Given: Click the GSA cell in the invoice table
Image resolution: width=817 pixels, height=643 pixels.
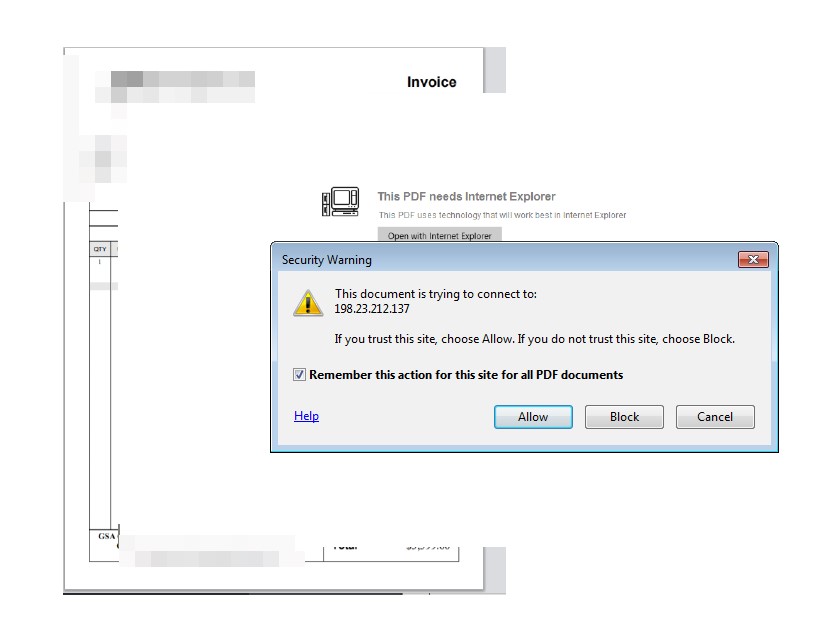Looking at the screenshot, I should 106,536.
